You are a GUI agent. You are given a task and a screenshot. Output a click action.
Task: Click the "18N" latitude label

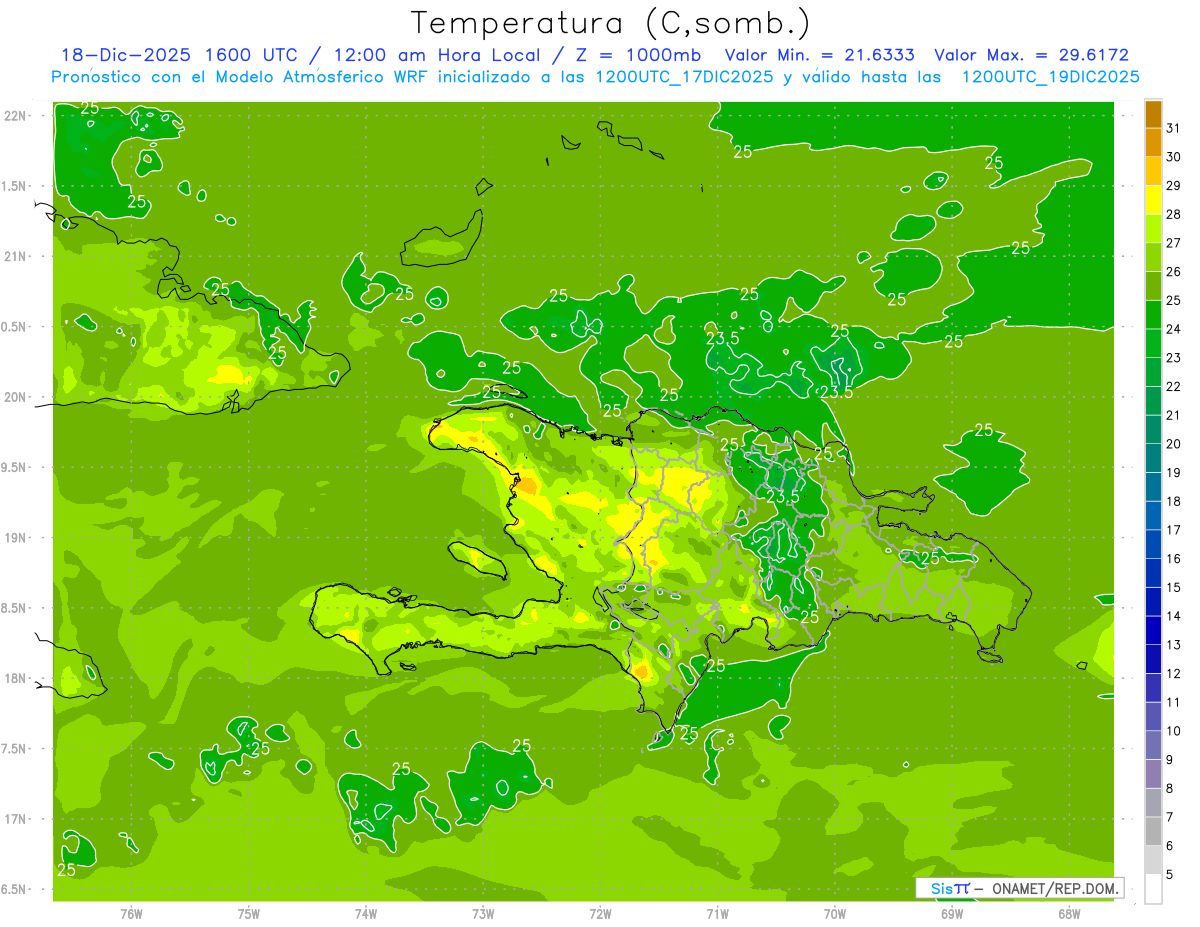16,678
